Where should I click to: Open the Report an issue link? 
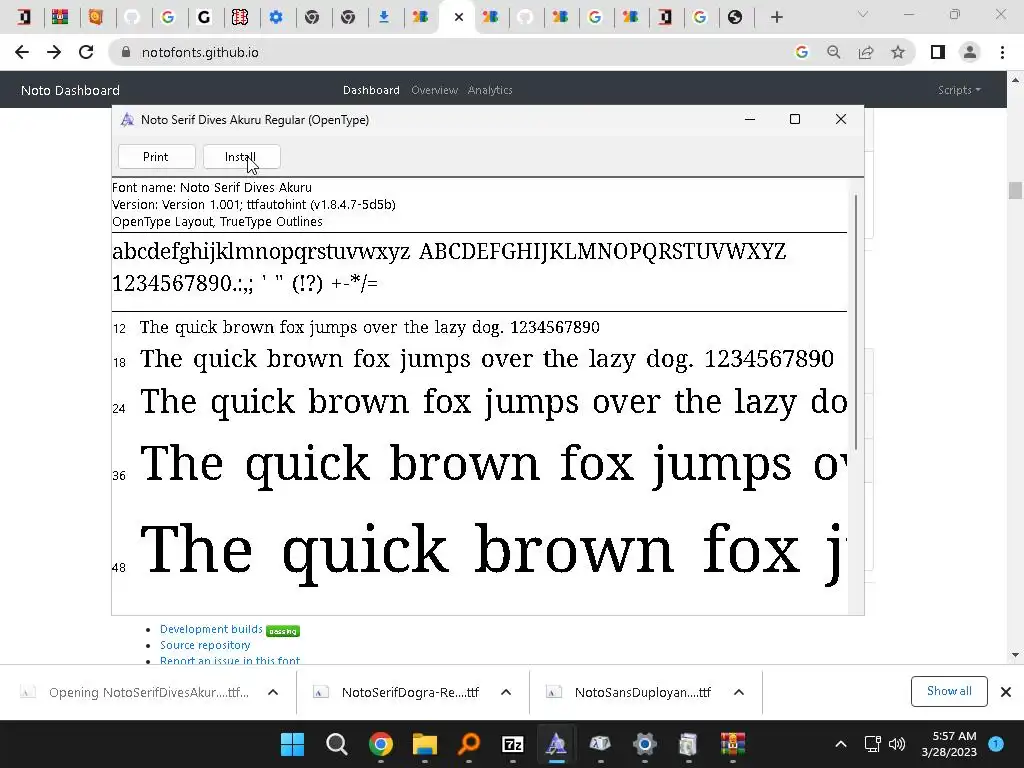tap(230, 660)
